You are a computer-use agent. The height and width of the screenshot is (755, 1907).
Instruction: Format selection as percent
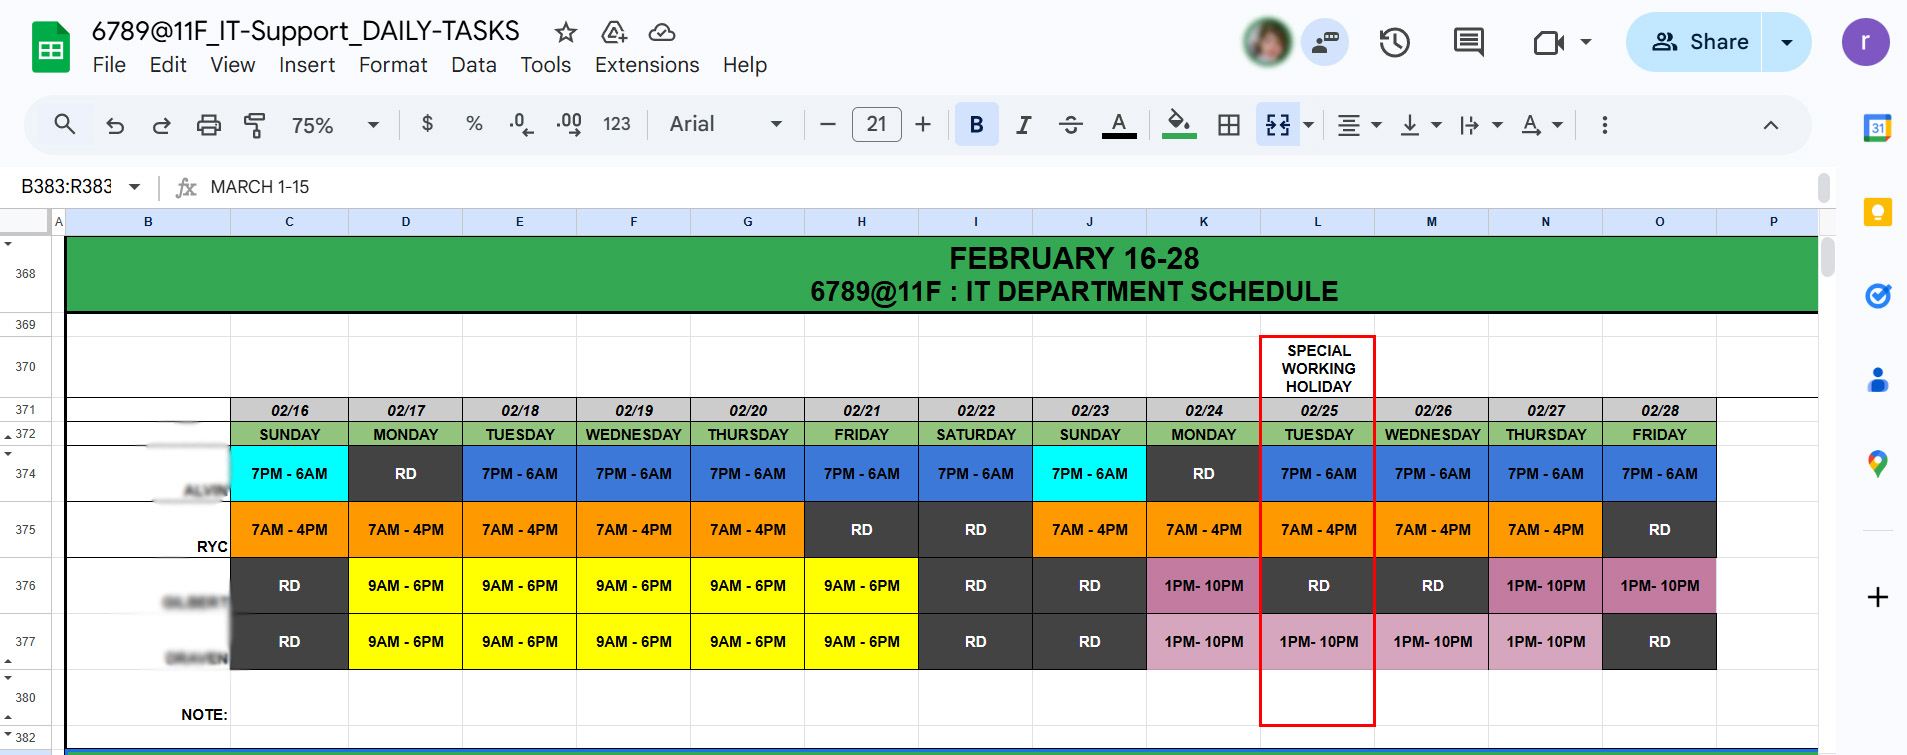474,124
